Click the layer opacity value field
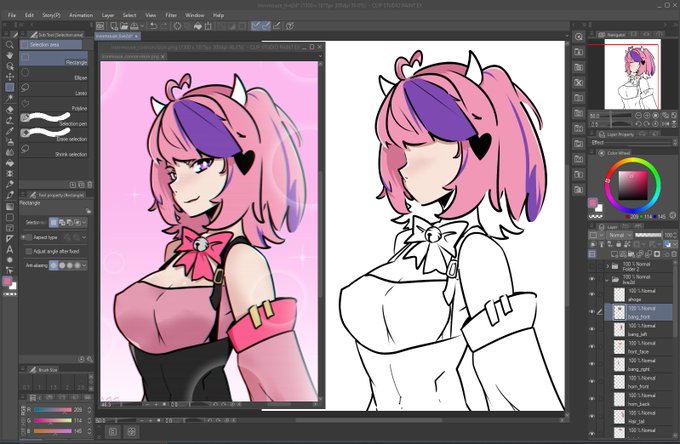Viewport: 680px width, 444px height. [668, 235]
